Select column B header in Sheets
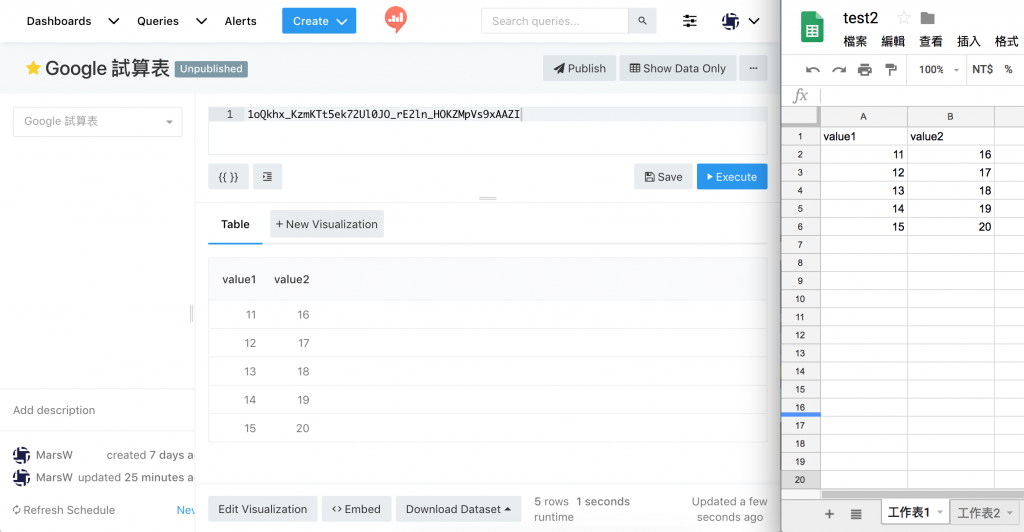 coord(950,116)
